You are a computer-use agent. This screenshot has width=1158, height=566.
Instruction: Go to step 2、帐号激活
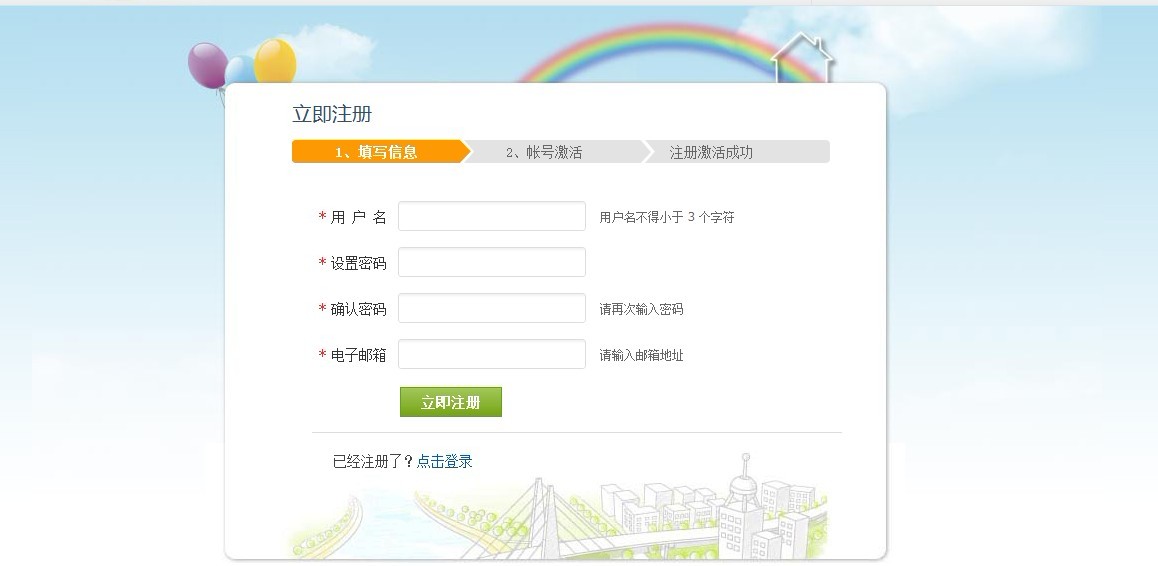point(544,152)
